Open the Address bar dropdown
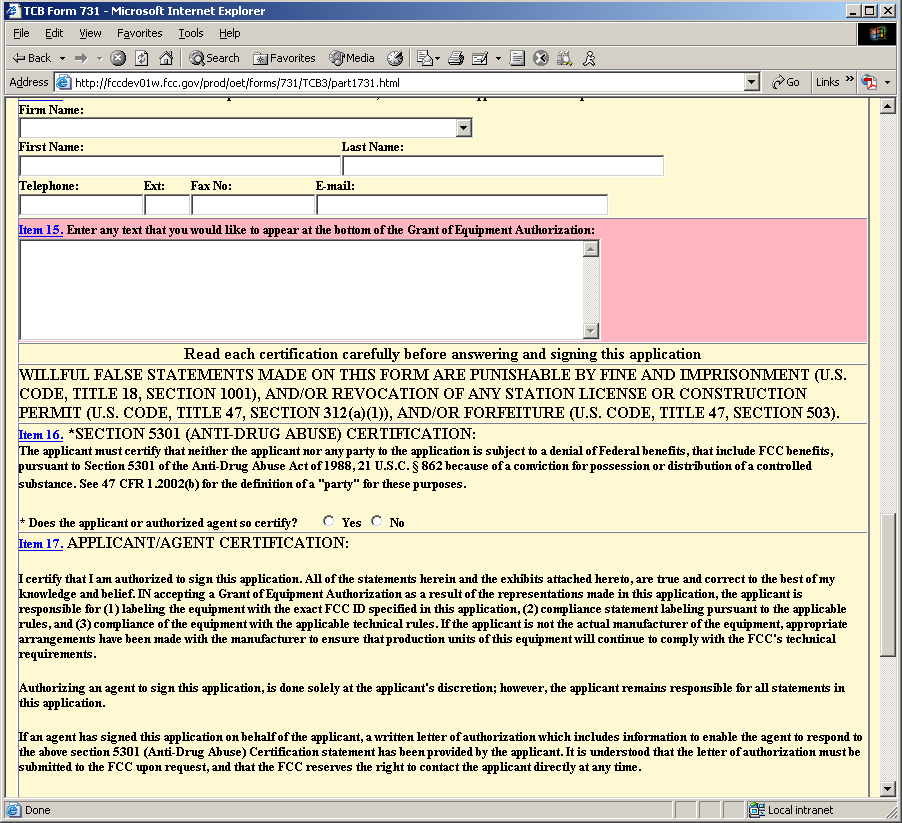Viewport: 902px width, 823px height. point(751,82)
